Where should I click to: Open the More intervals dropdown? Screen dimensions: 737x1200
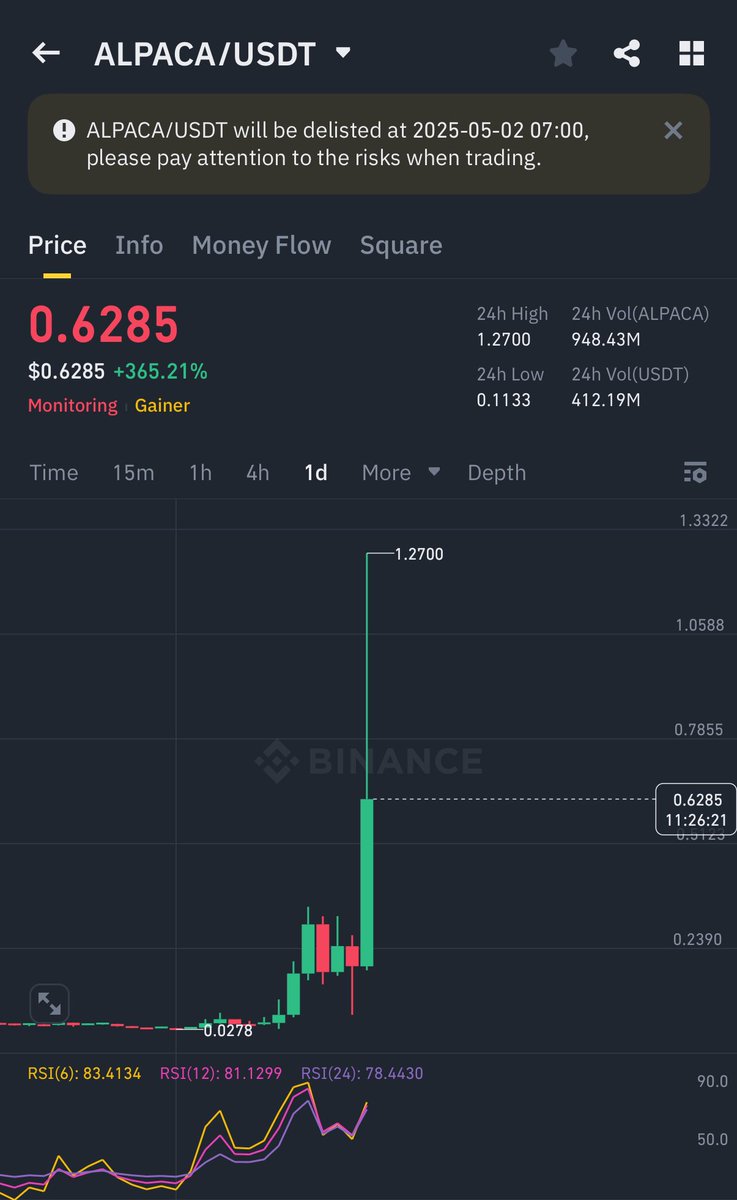pos(401,472)
